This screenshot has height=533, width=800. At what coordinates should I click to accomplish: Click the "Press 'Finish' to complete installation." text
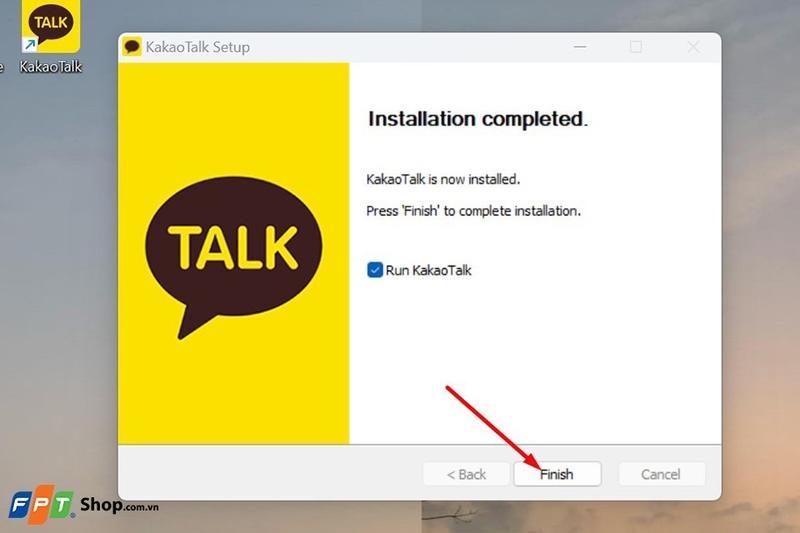(473, 211)
